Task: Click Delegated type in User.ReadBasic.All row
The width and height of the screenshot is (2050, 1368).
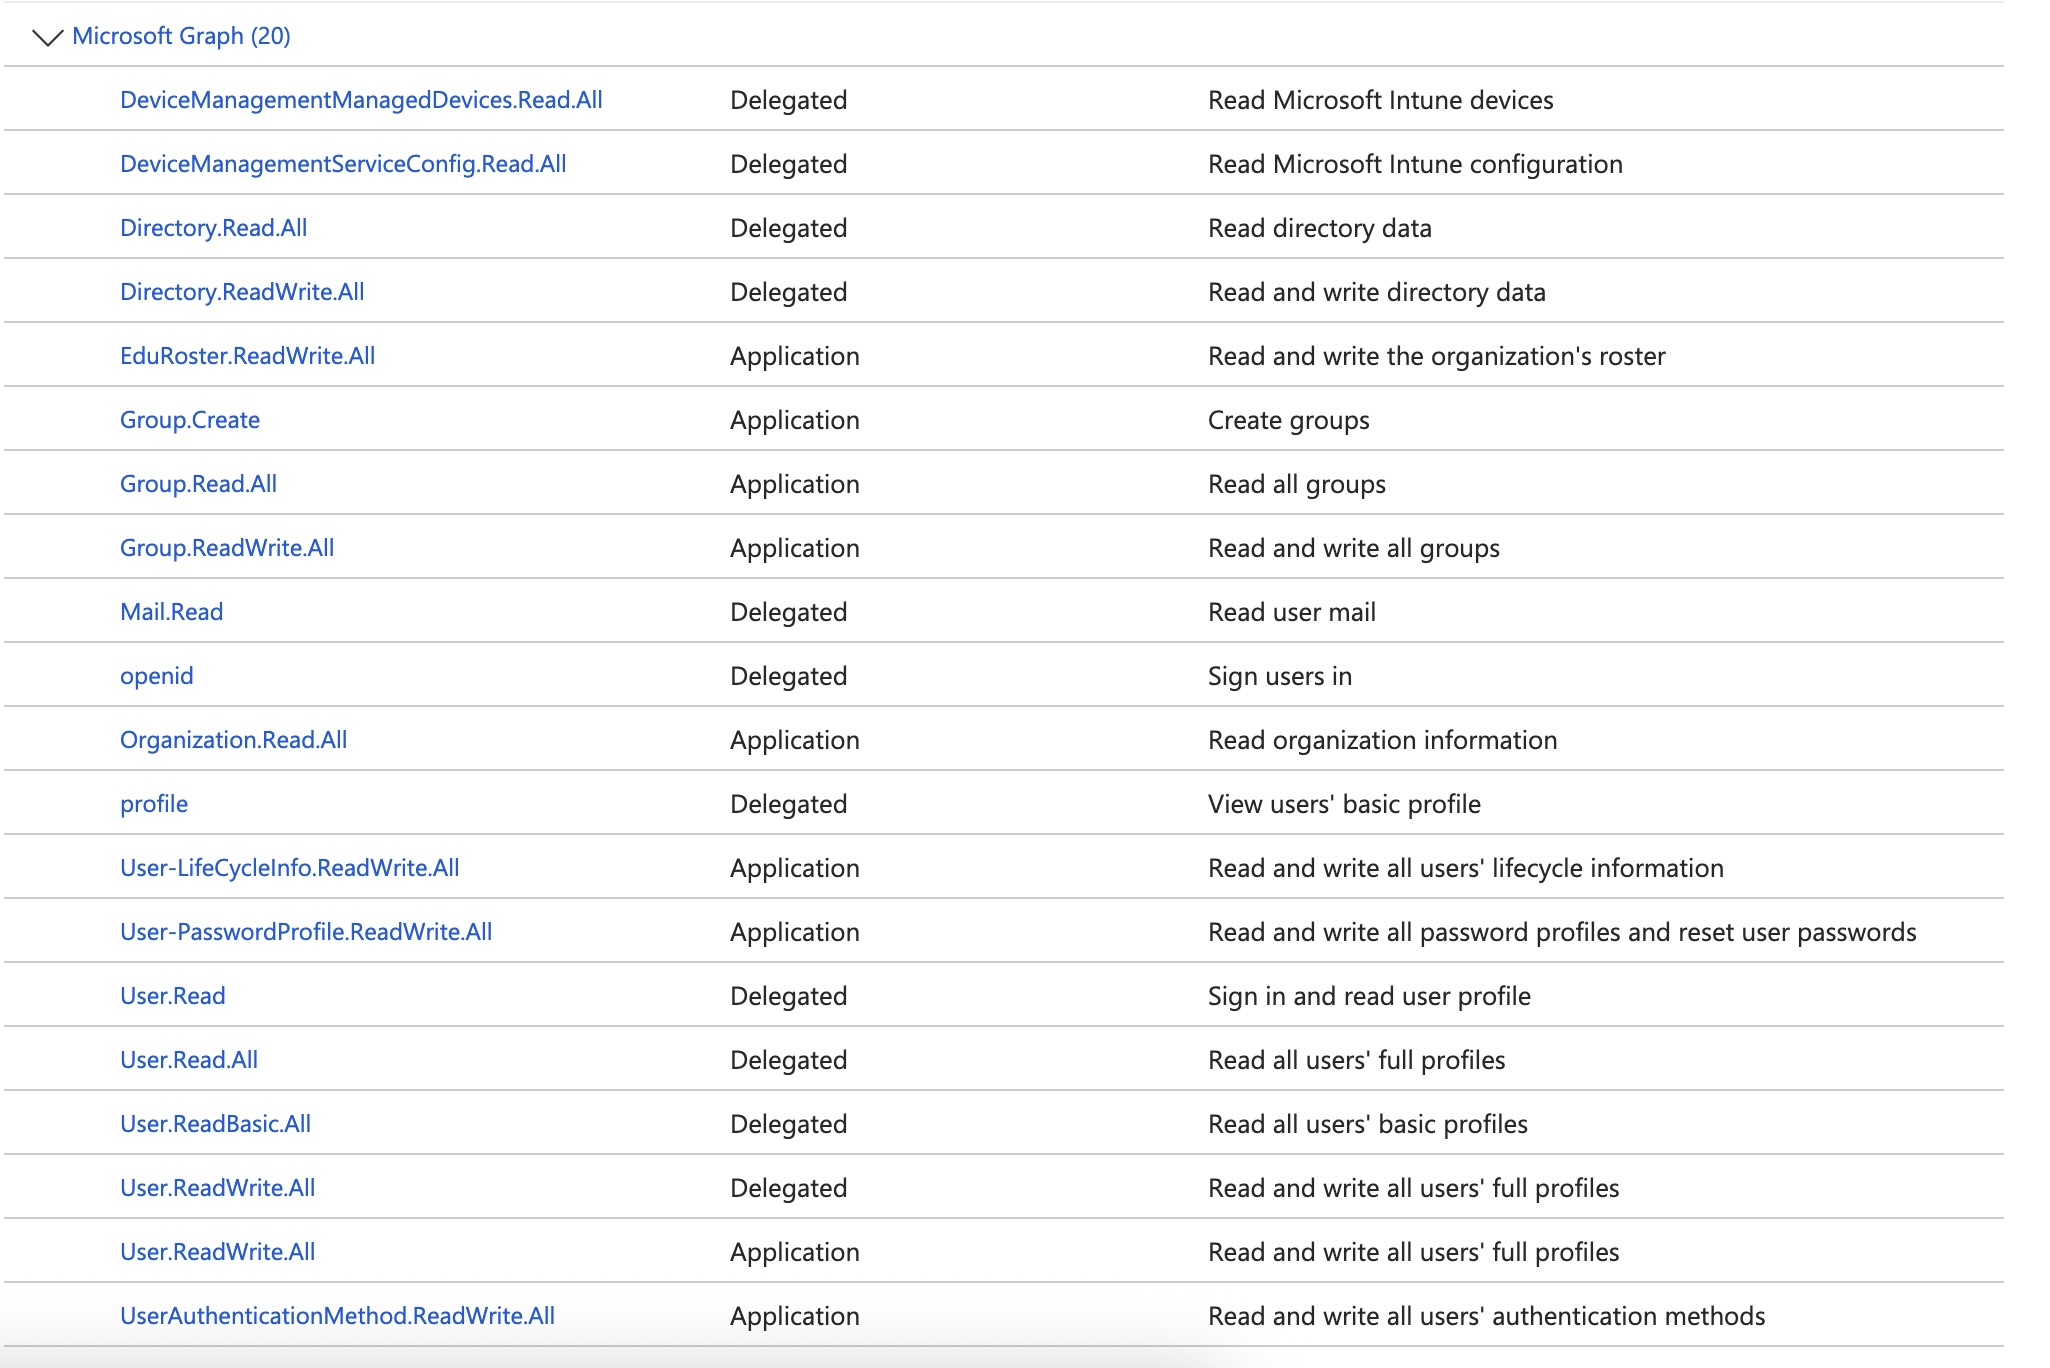Action: pos(788,1124)
